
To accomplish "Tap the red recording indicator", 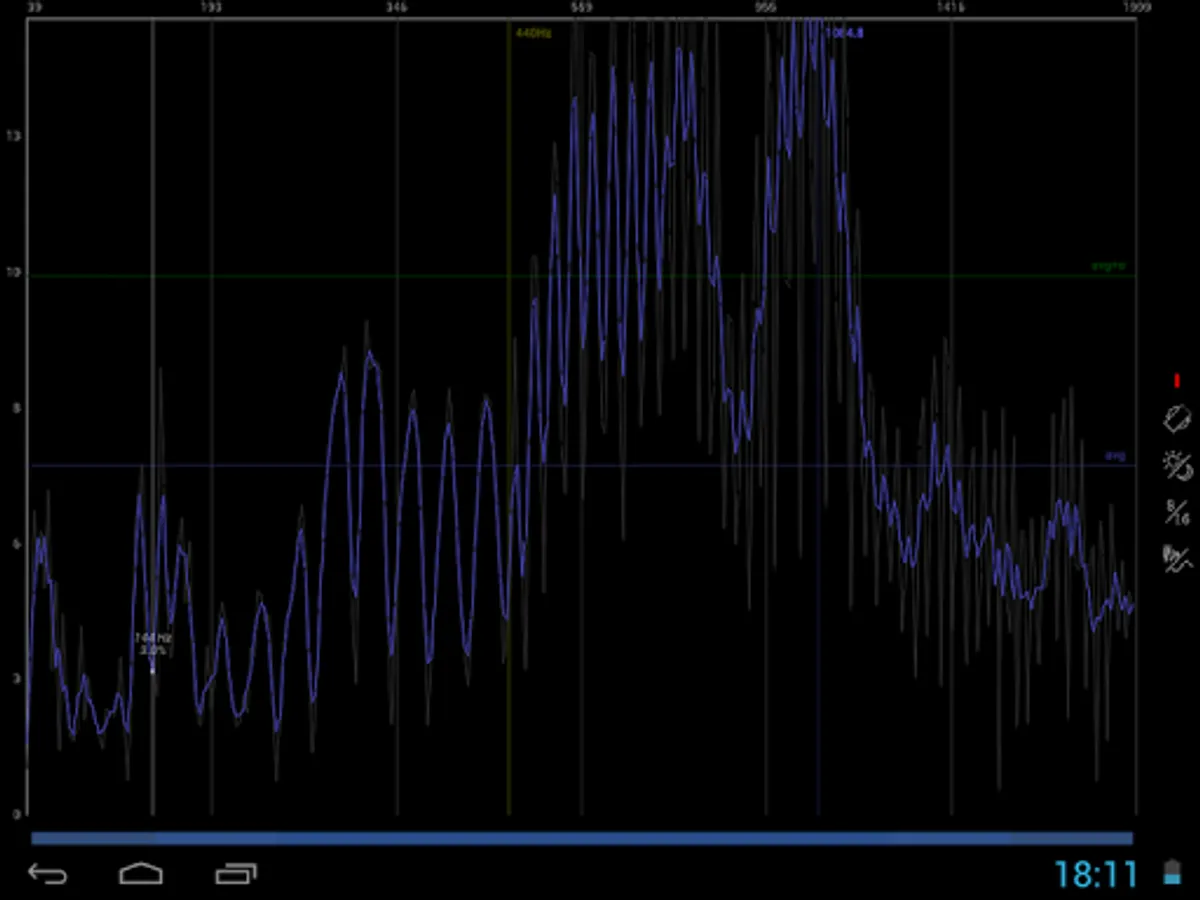I will 1177,381.
